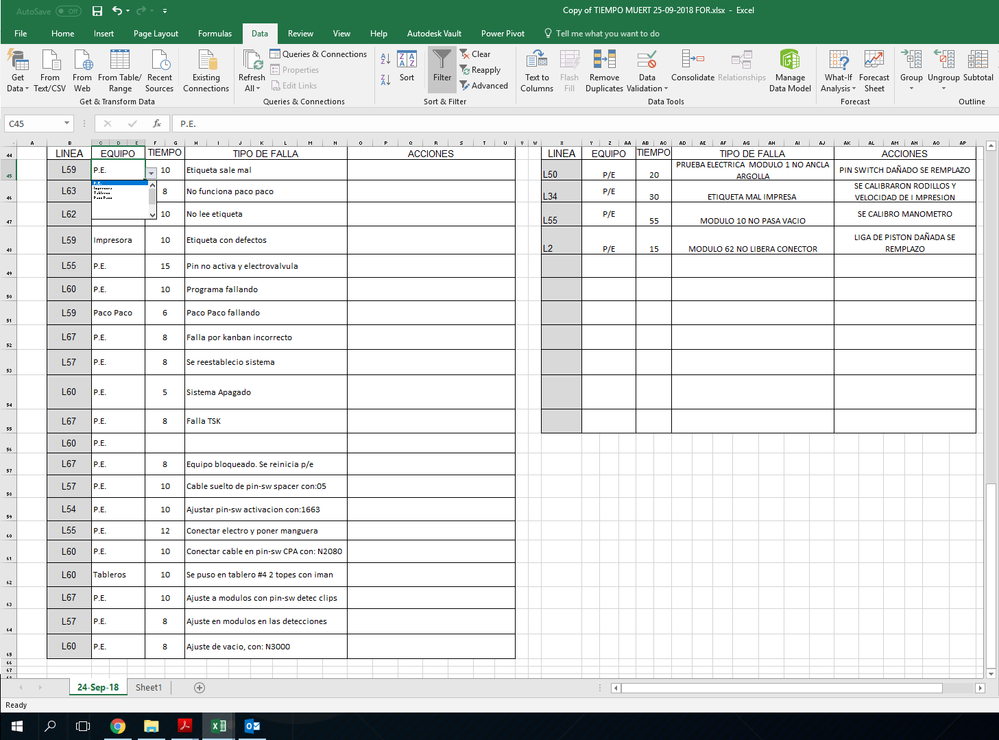The height and width of the screenshot is (740, 999).
Task: Click Text to Columns
Action: (x=536, y=71)
